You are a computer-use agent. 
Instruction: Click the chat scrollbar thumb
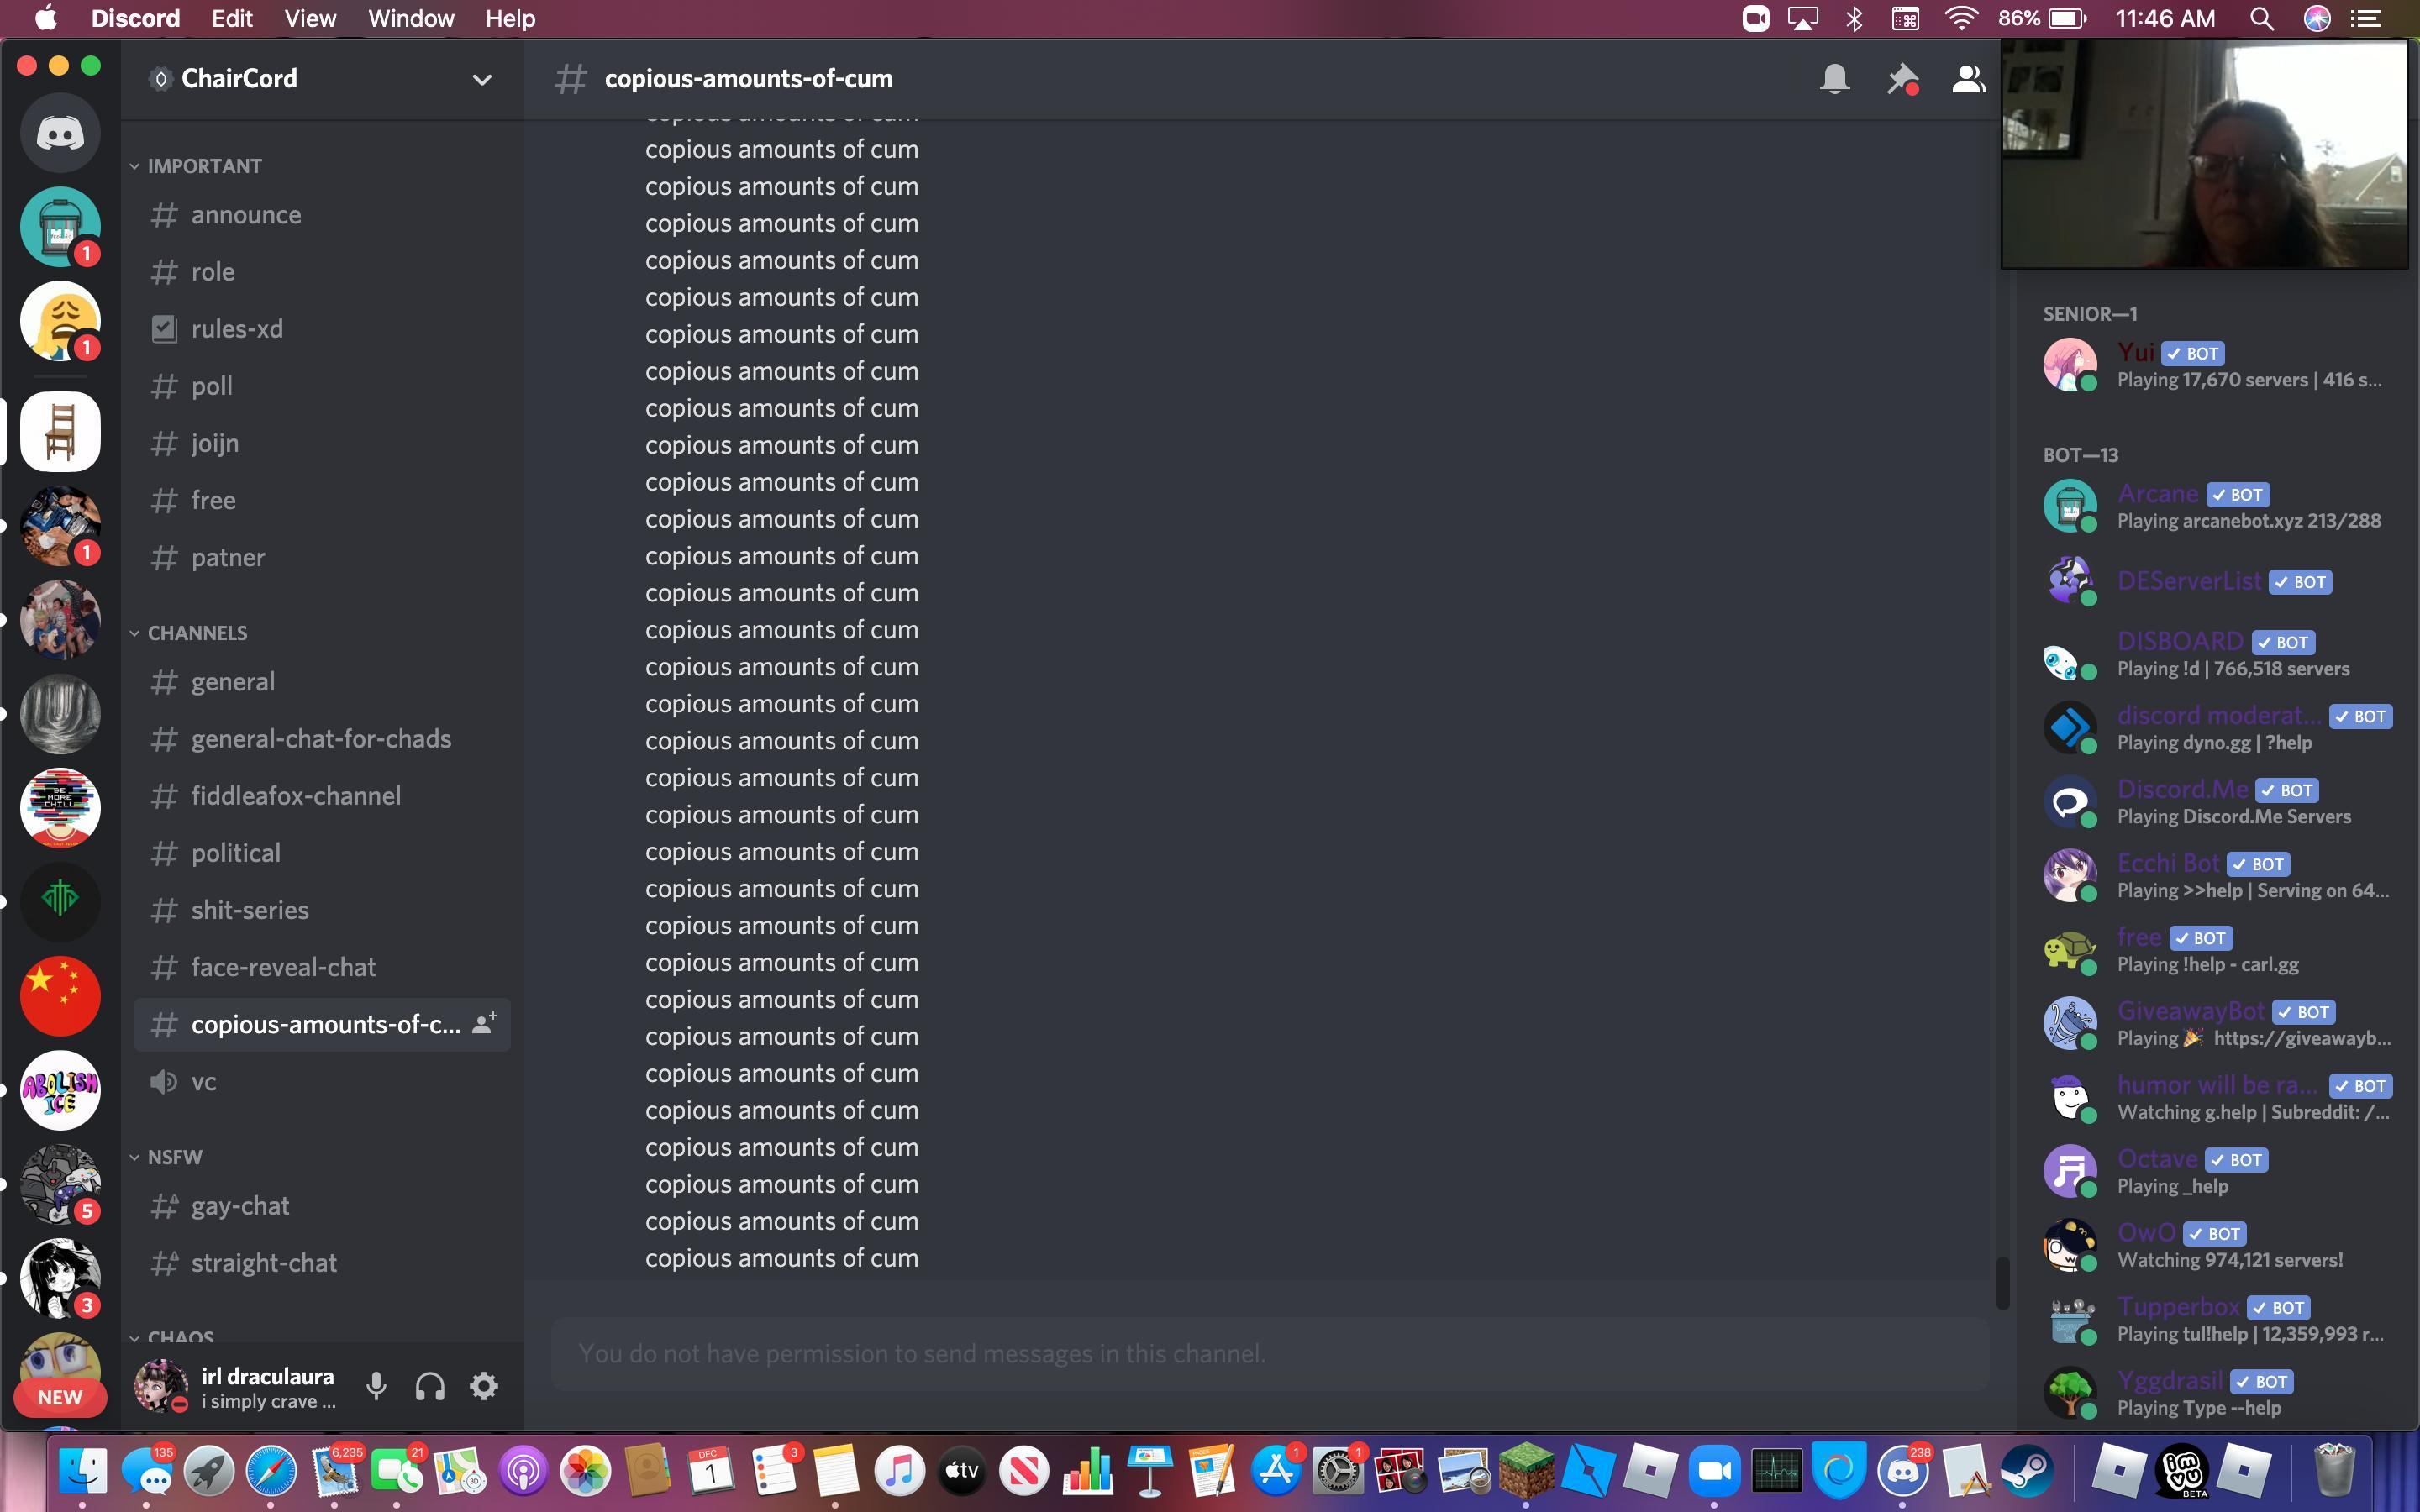pyautogui.click(x=2002, y=1282)
